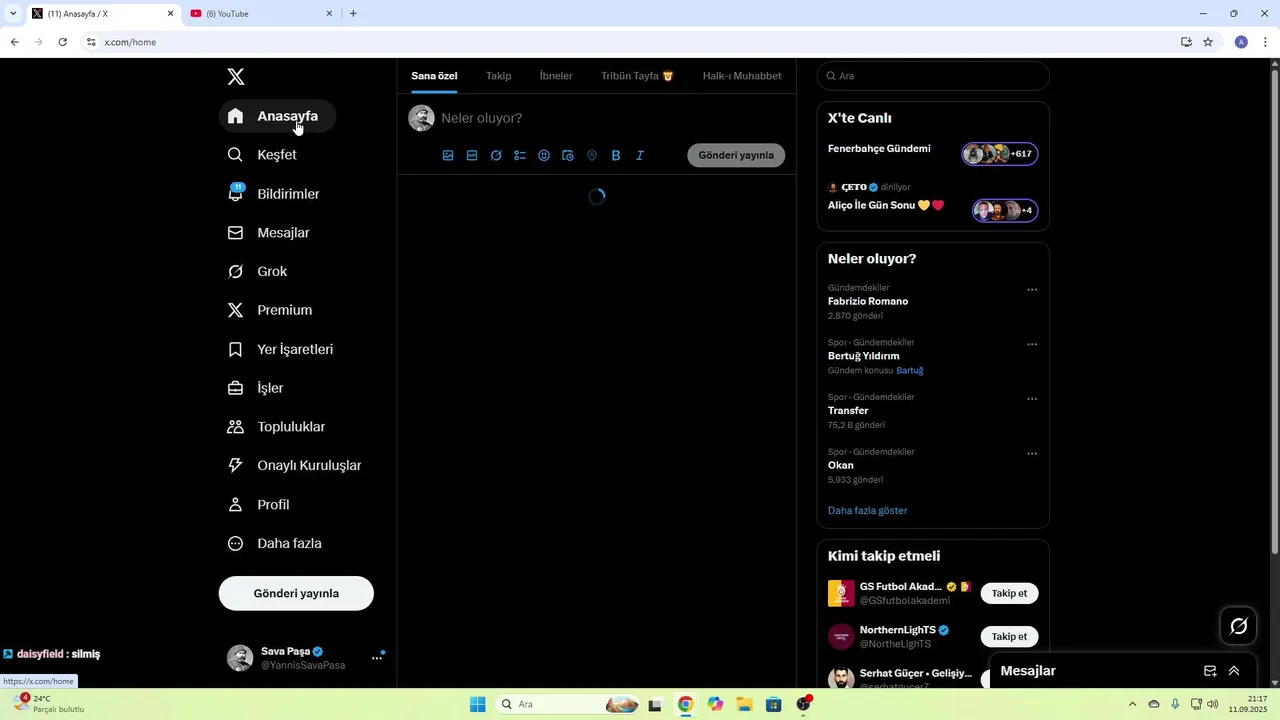1280x720 pixels.
Task: Open the Fabrizio Romano trend
Action: click(868, 301)
